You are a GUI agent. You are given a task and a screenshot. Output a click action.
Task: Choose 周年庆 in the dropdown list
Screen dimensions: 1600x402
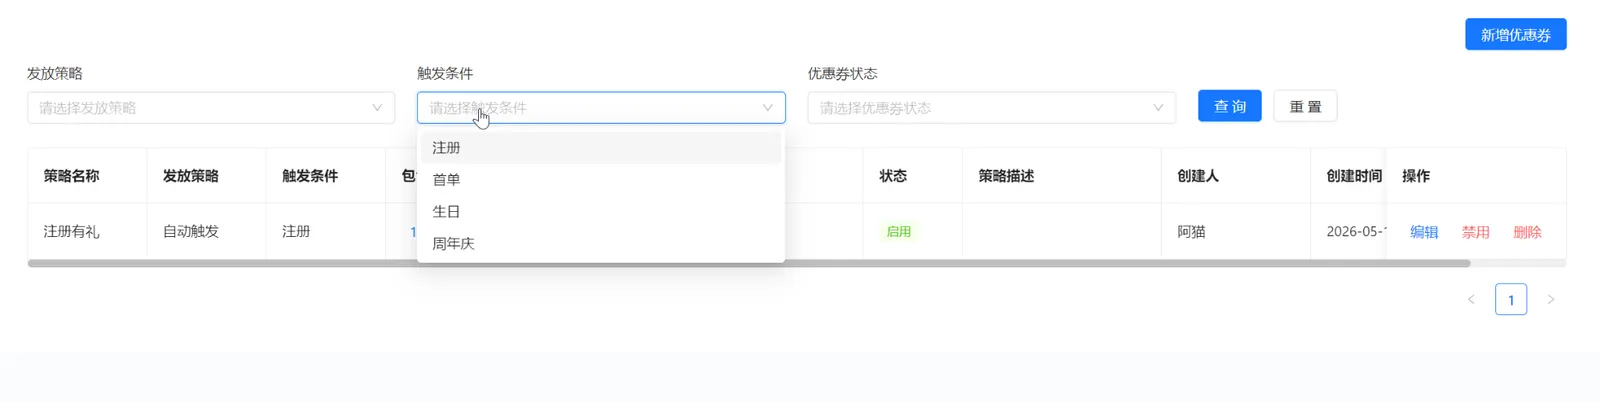click(x=600, y=244)
